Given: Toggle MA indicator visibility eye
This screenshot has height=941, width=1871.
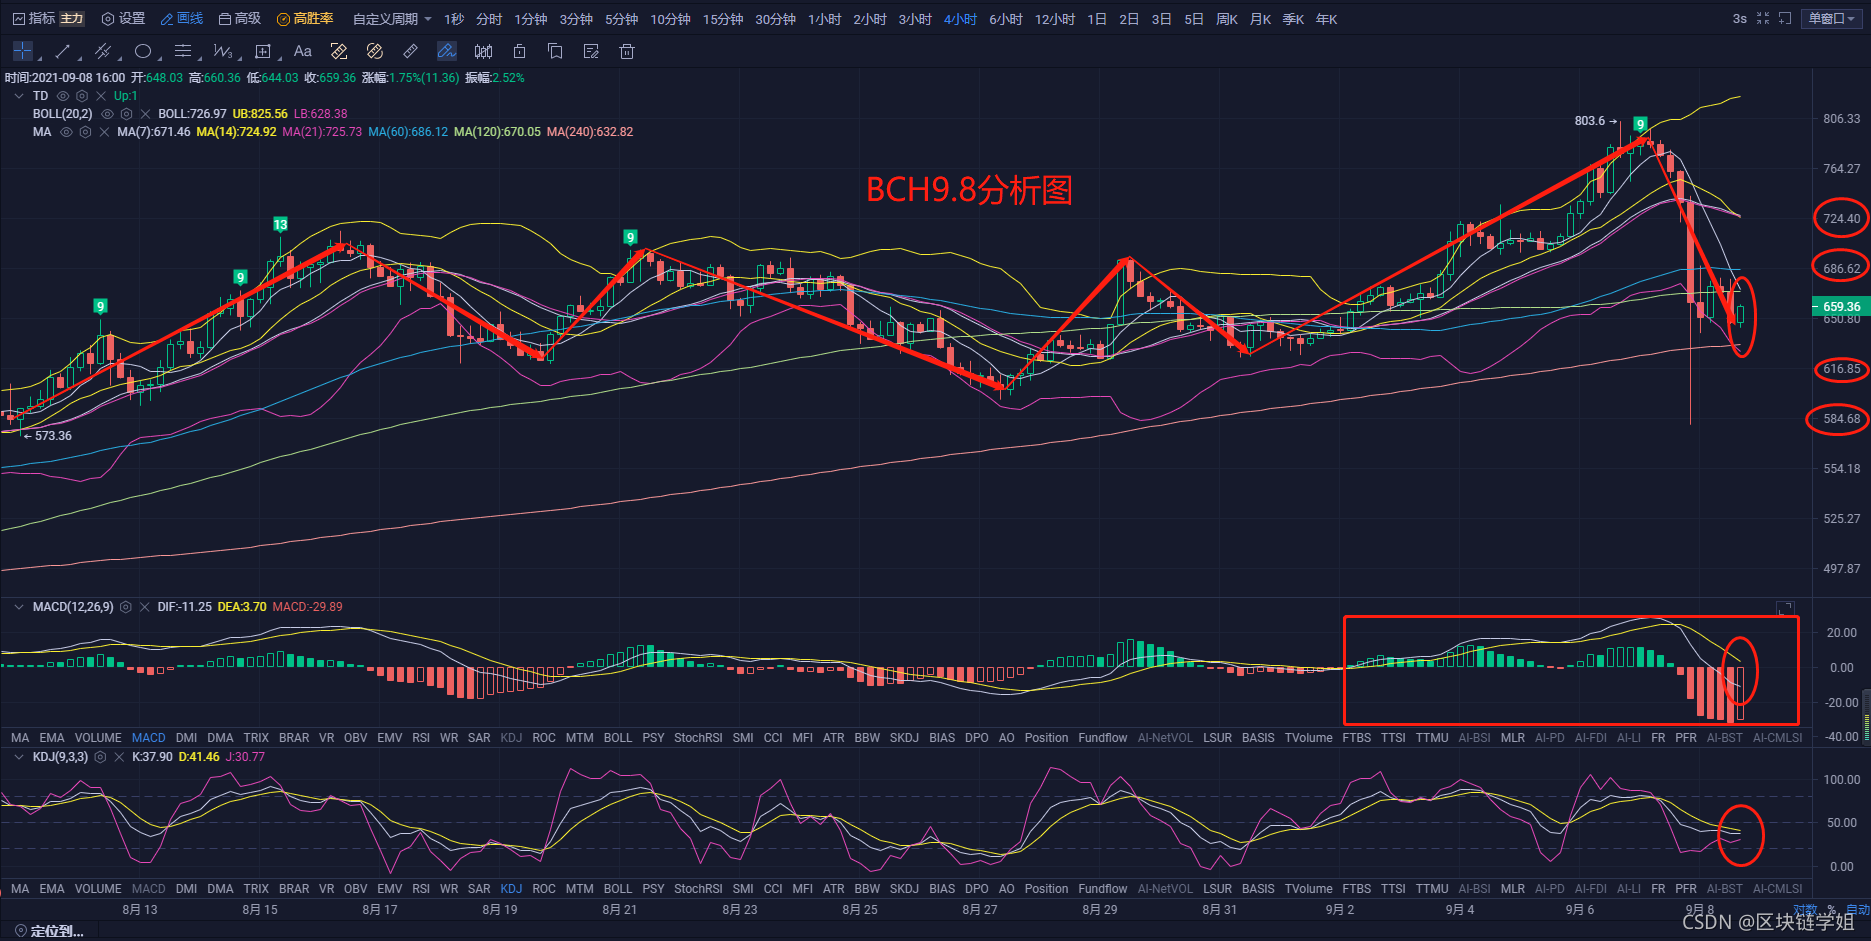Looking at the screenshot, I should coord(66,132).
